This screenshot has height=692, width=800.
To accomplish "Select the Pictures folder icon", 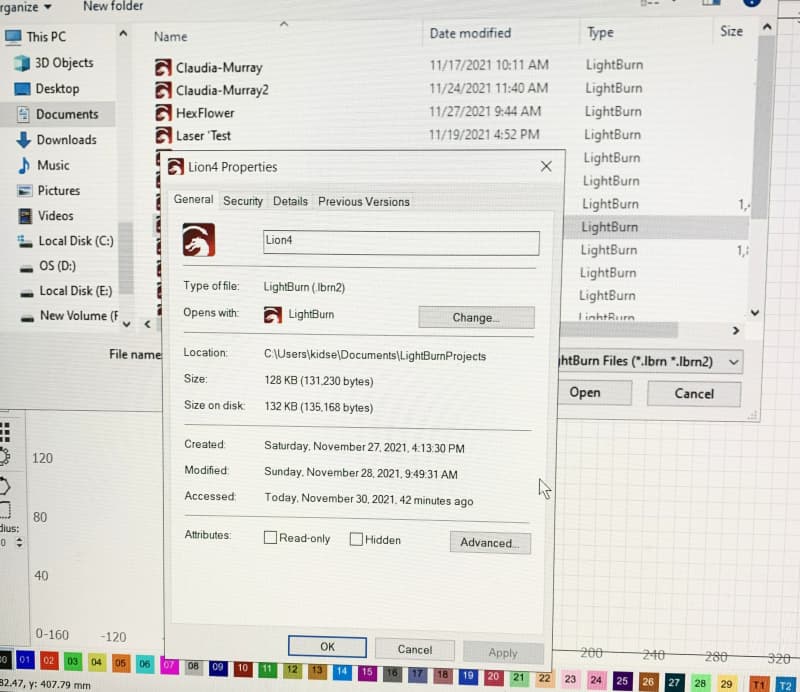I will 24,190.
